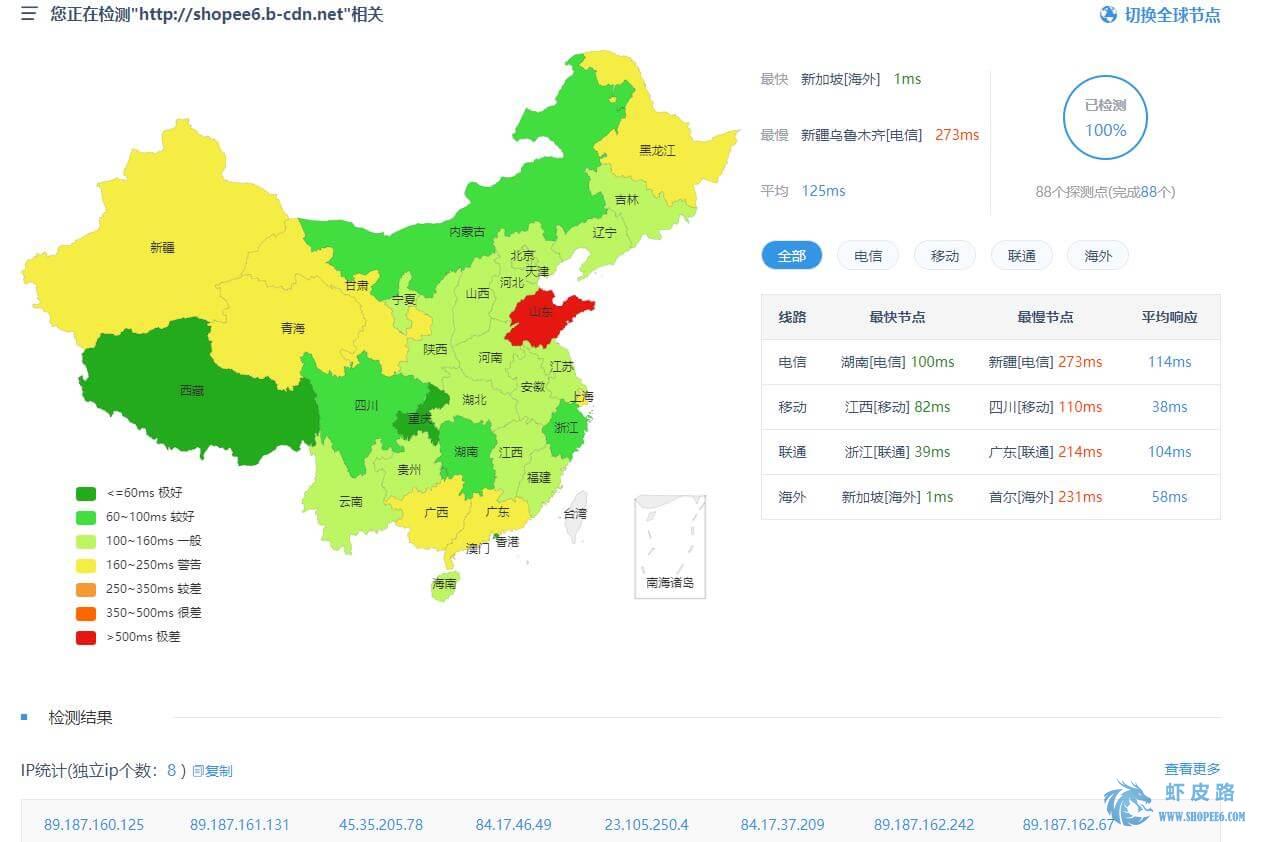The height and width of the screenshot is (842, 1262).
Task: Select the 全部 filter tab
Action: [x=791, y=256]
